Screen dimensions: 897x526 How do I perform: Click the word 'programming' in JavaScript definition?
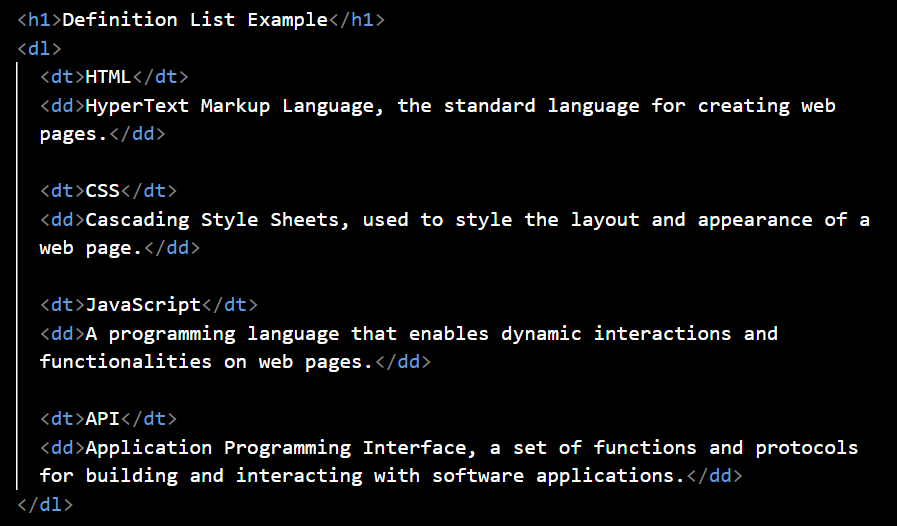tap(172, 334)
